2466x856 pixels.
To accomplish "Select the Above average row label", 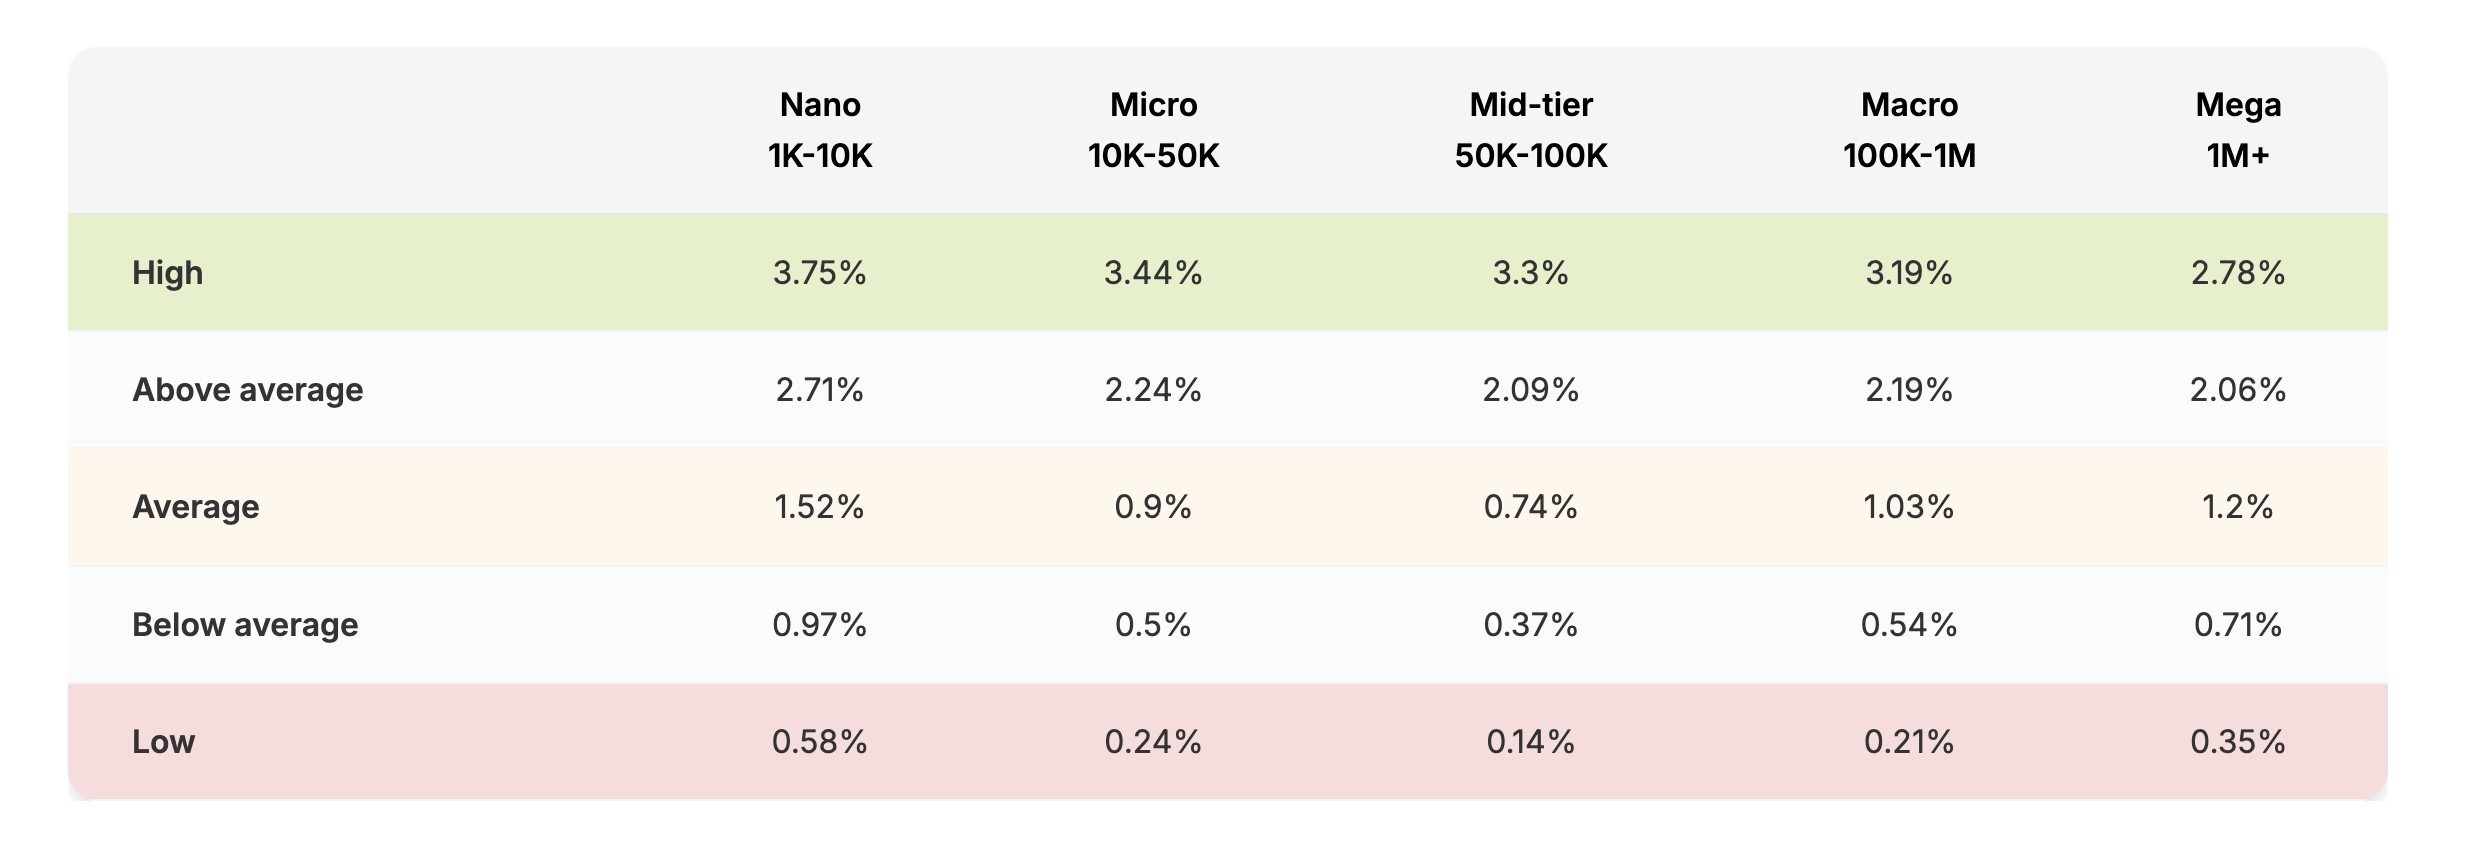I will (247, 390).
